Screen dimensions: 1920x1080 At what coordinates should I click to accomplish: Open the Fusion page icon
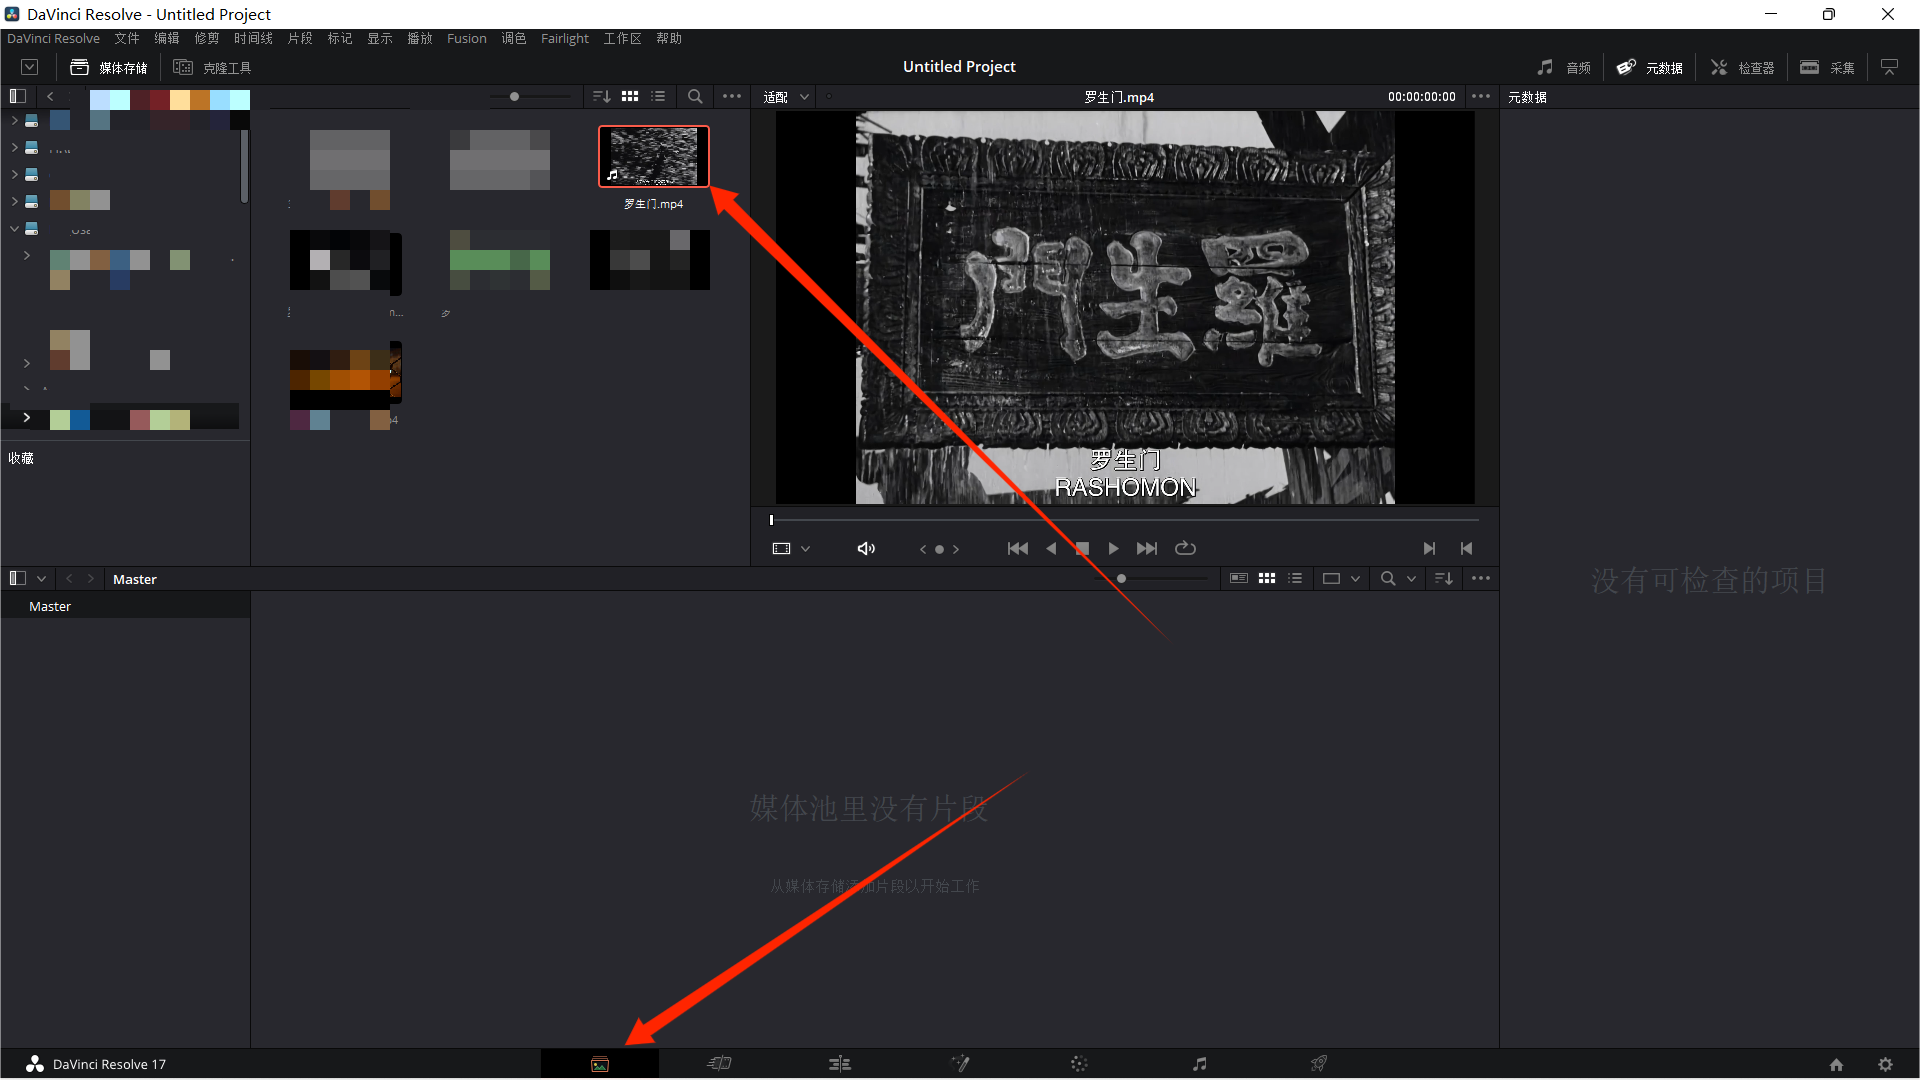point(960,1064)
